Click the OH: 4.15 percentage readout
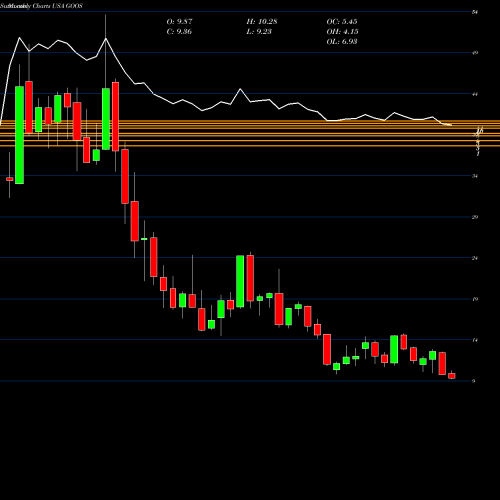This screenshot has width=500, height=500. pyautogui.click(x=342, y=32)
